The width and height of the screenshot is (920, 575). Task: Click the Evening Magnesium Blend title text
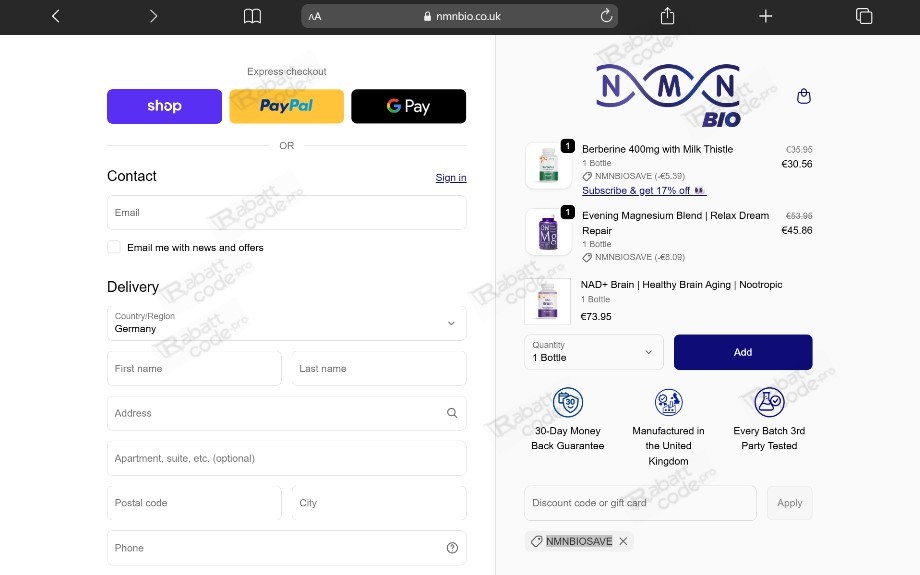coord(675,223)
